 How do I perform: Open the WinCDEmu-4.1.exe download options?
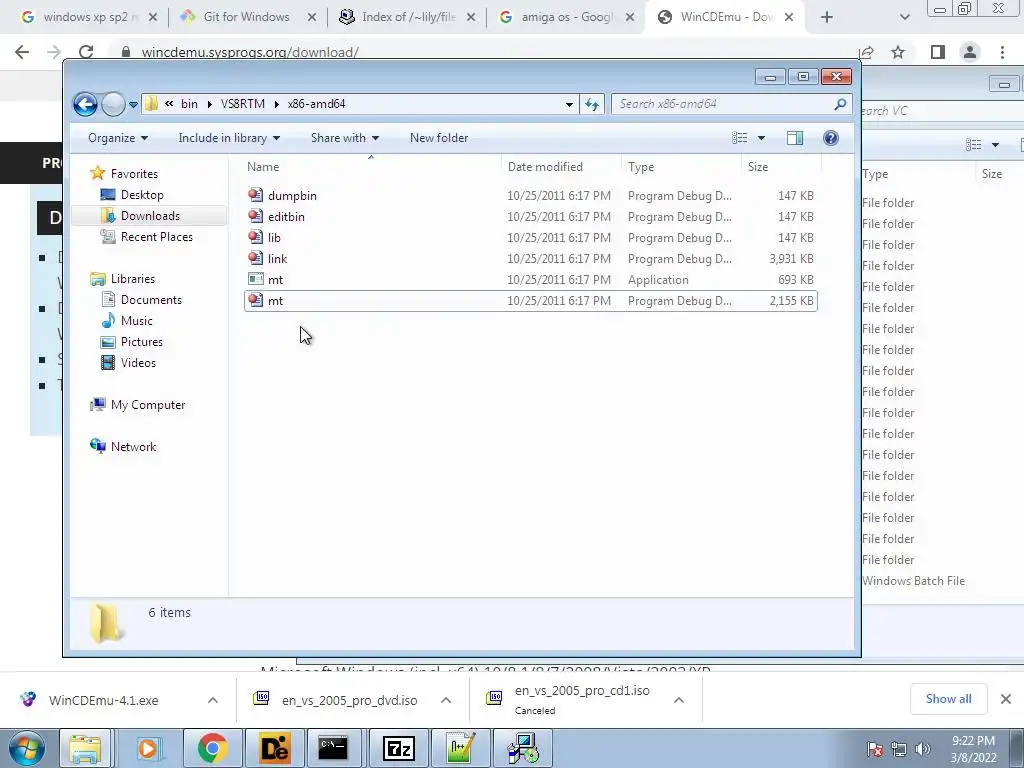coord(213,700)
